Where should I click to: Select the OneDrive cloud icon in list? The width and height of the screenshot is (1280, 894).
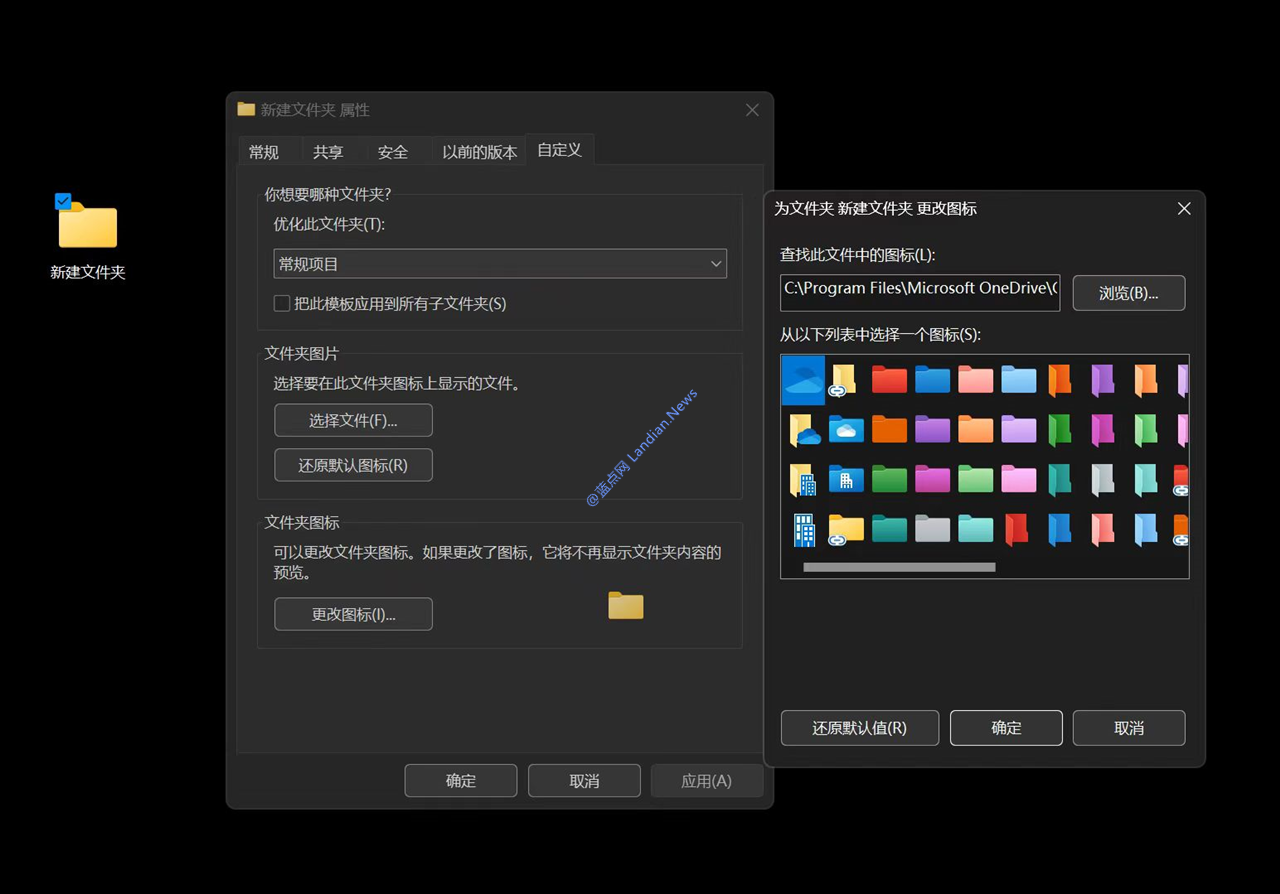pyautogui.click(x=803, y=380)
